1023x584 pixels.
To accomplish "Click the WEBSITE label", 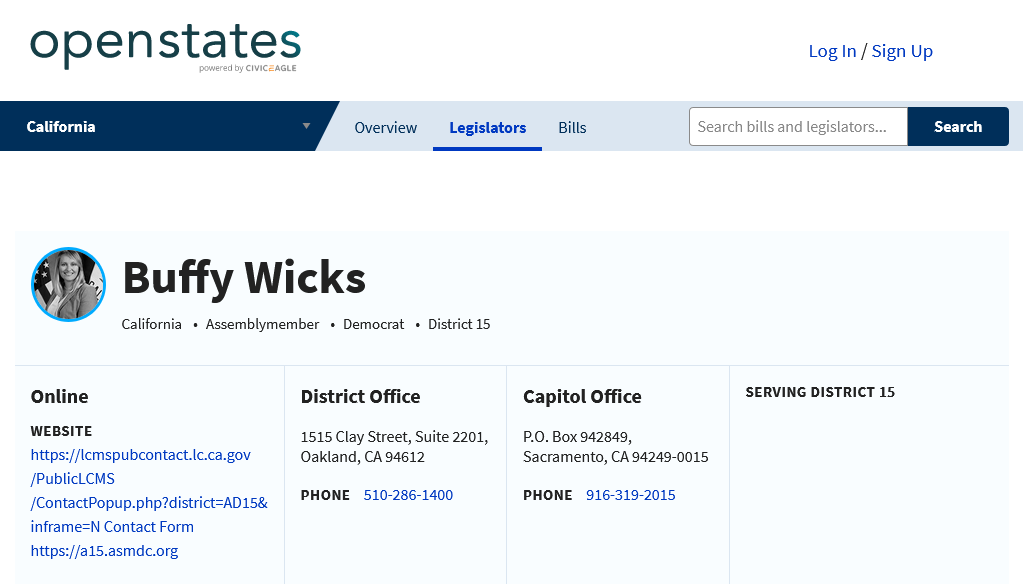I will click(x=61, y=431).
